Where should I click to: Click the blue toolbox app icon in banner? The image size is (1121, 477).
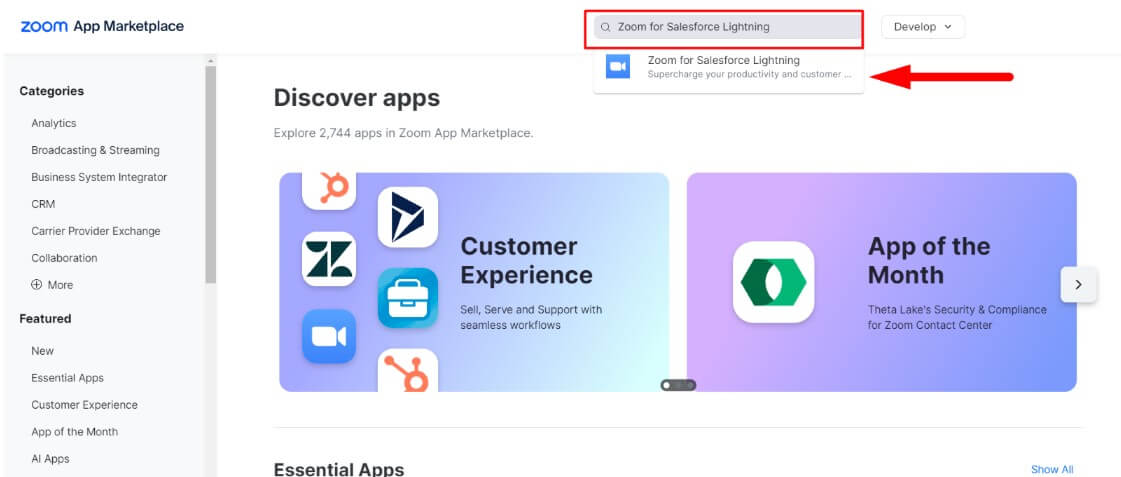tap(408, 298)
